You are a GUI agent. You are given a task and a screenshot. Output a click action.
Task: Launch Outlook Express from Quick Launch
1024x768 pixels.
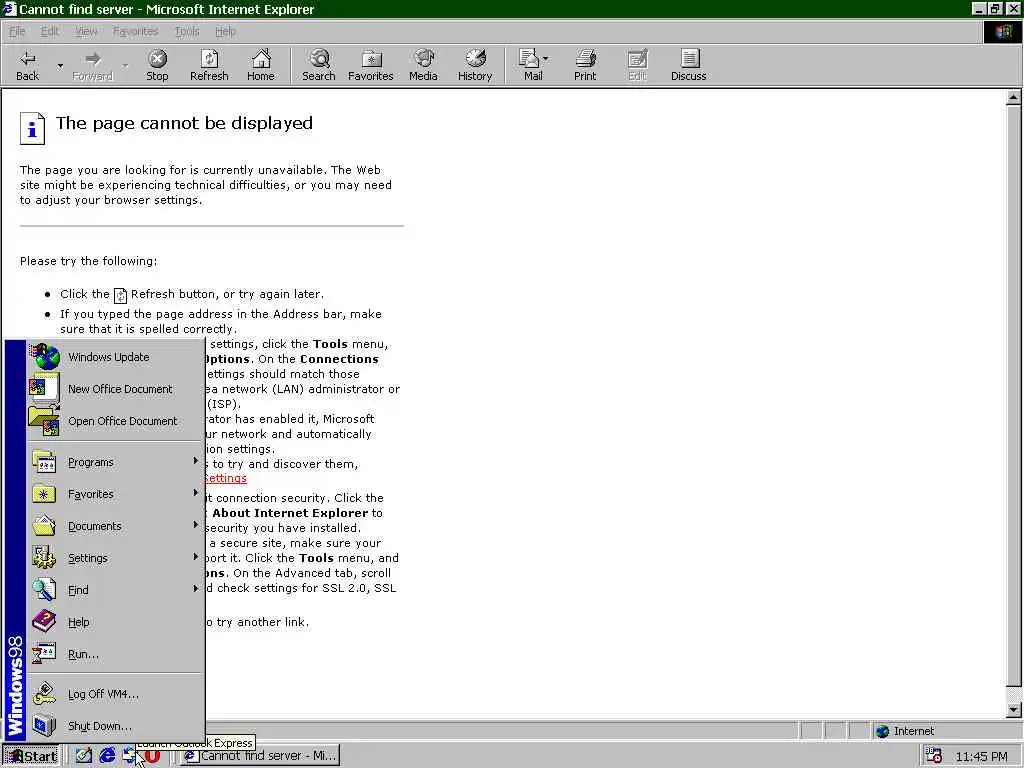(x=129, y=756)
